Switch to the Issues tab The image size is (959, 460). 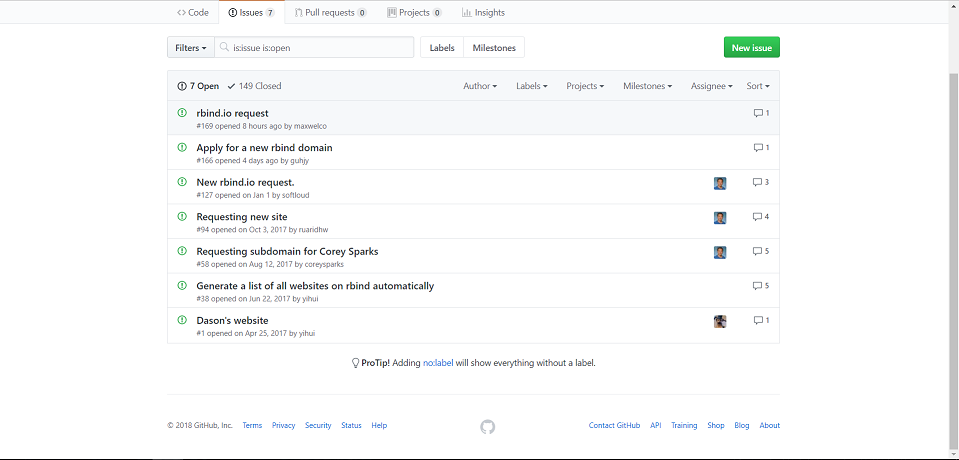point(251,12)
